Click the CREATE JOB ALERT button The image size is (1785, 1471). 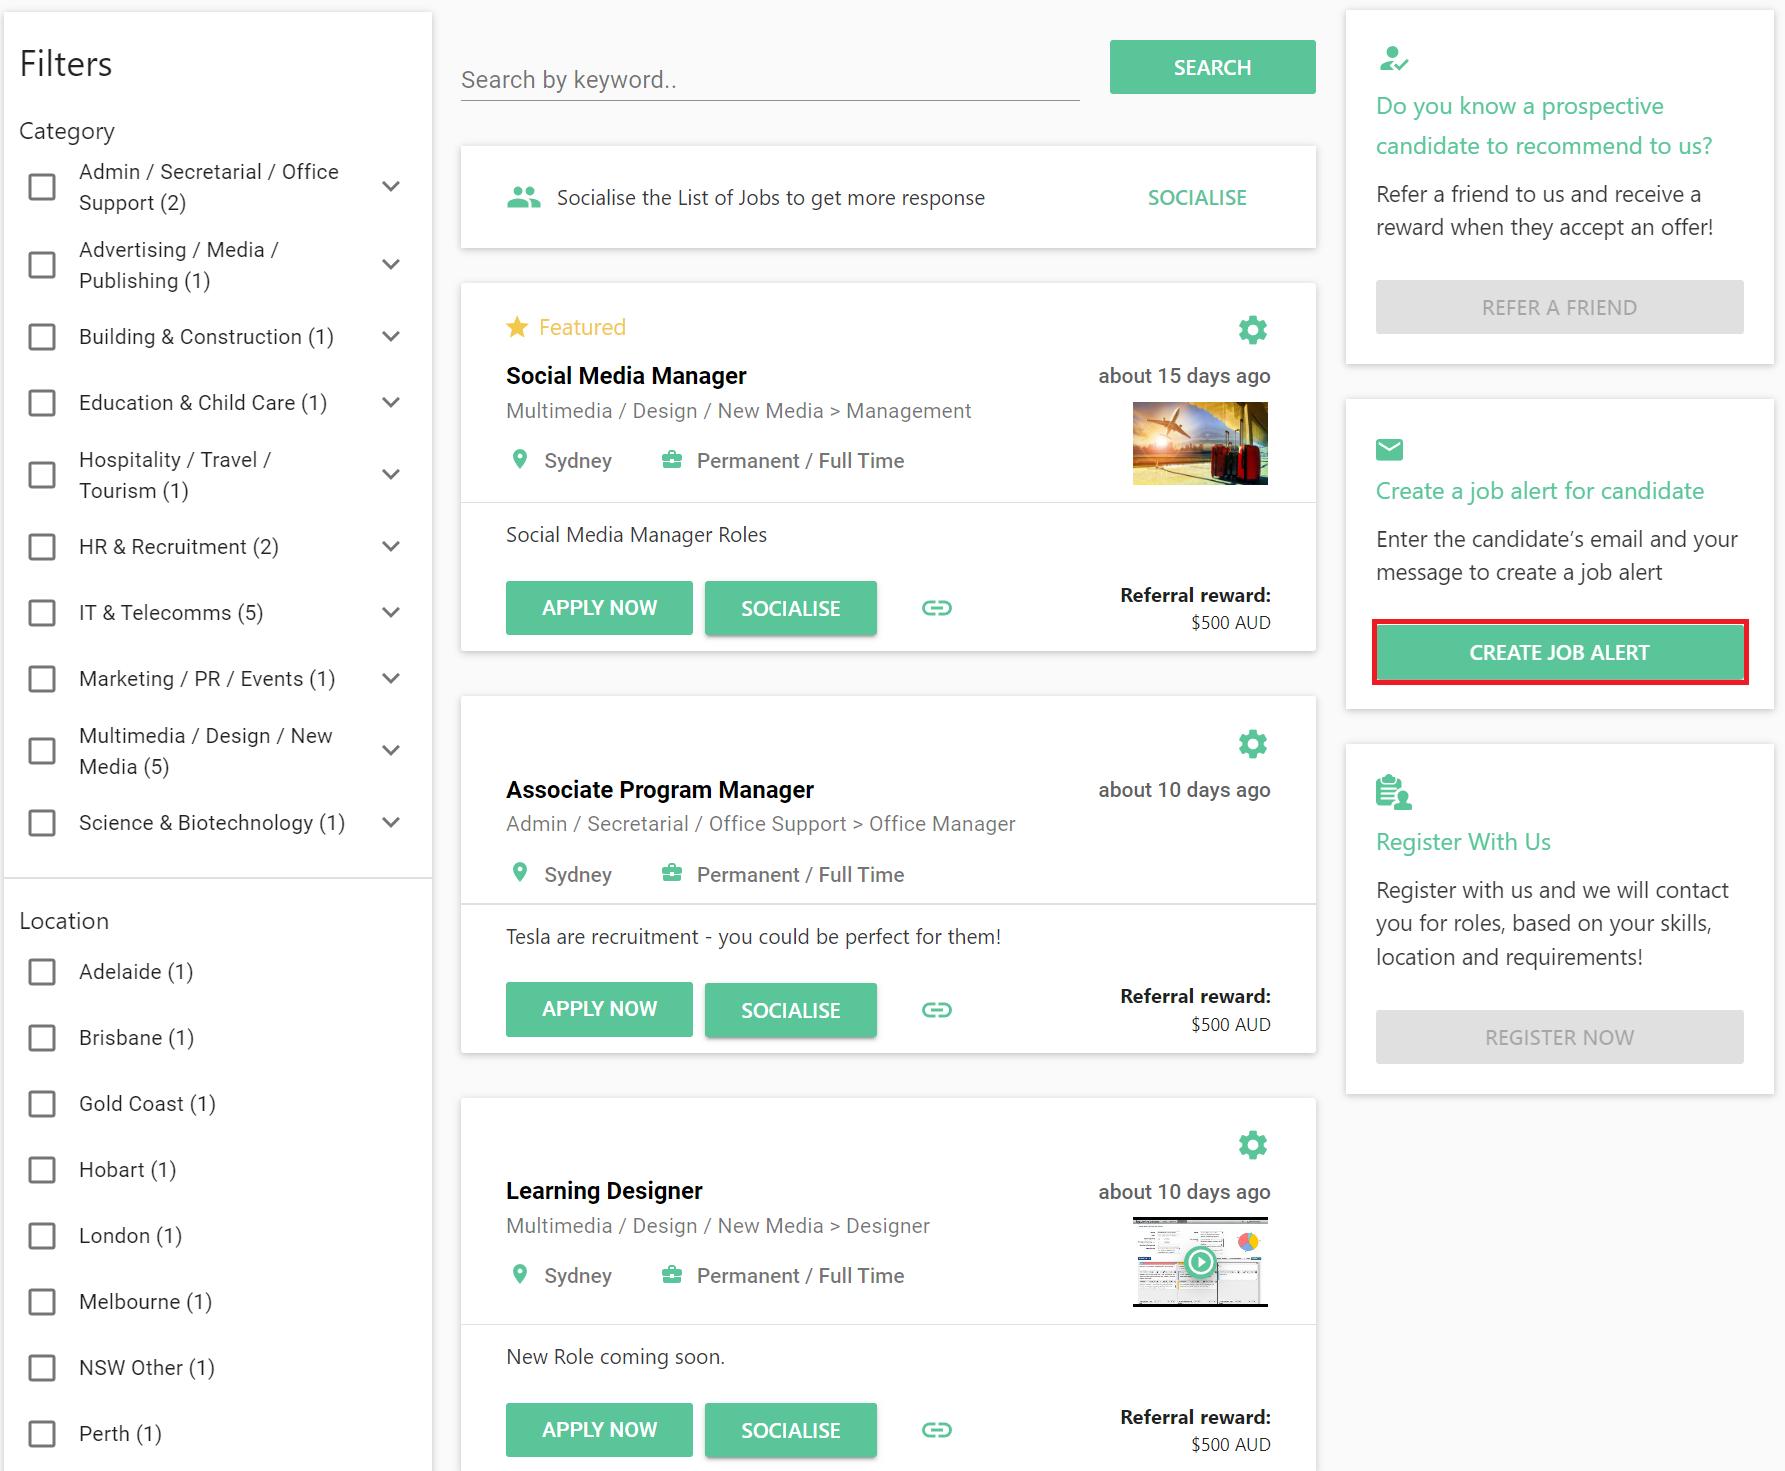pyautogui.click(x=1559, y=653)
